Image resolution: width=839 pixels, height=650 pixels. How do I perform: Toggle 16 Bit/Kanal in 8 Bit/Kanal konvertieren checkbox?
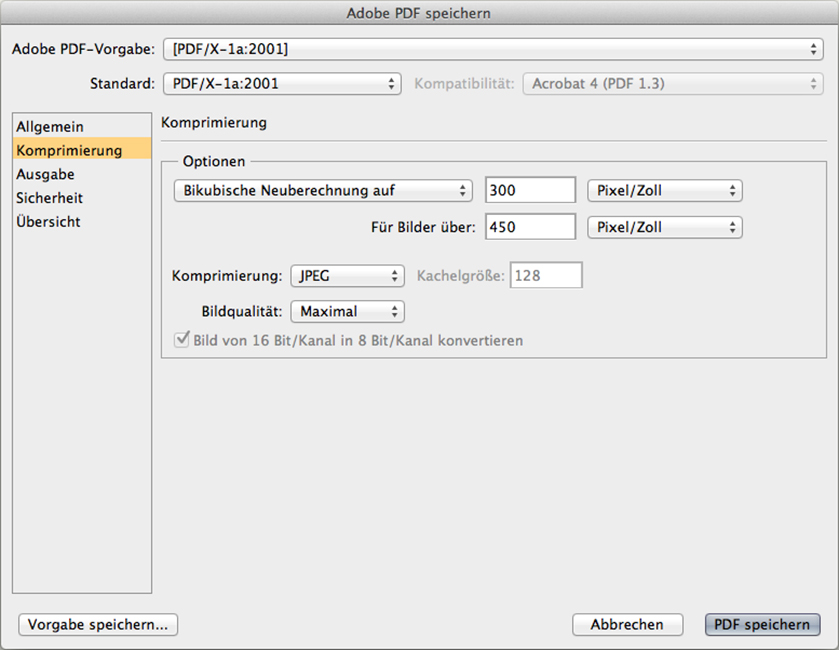point(182,340)
